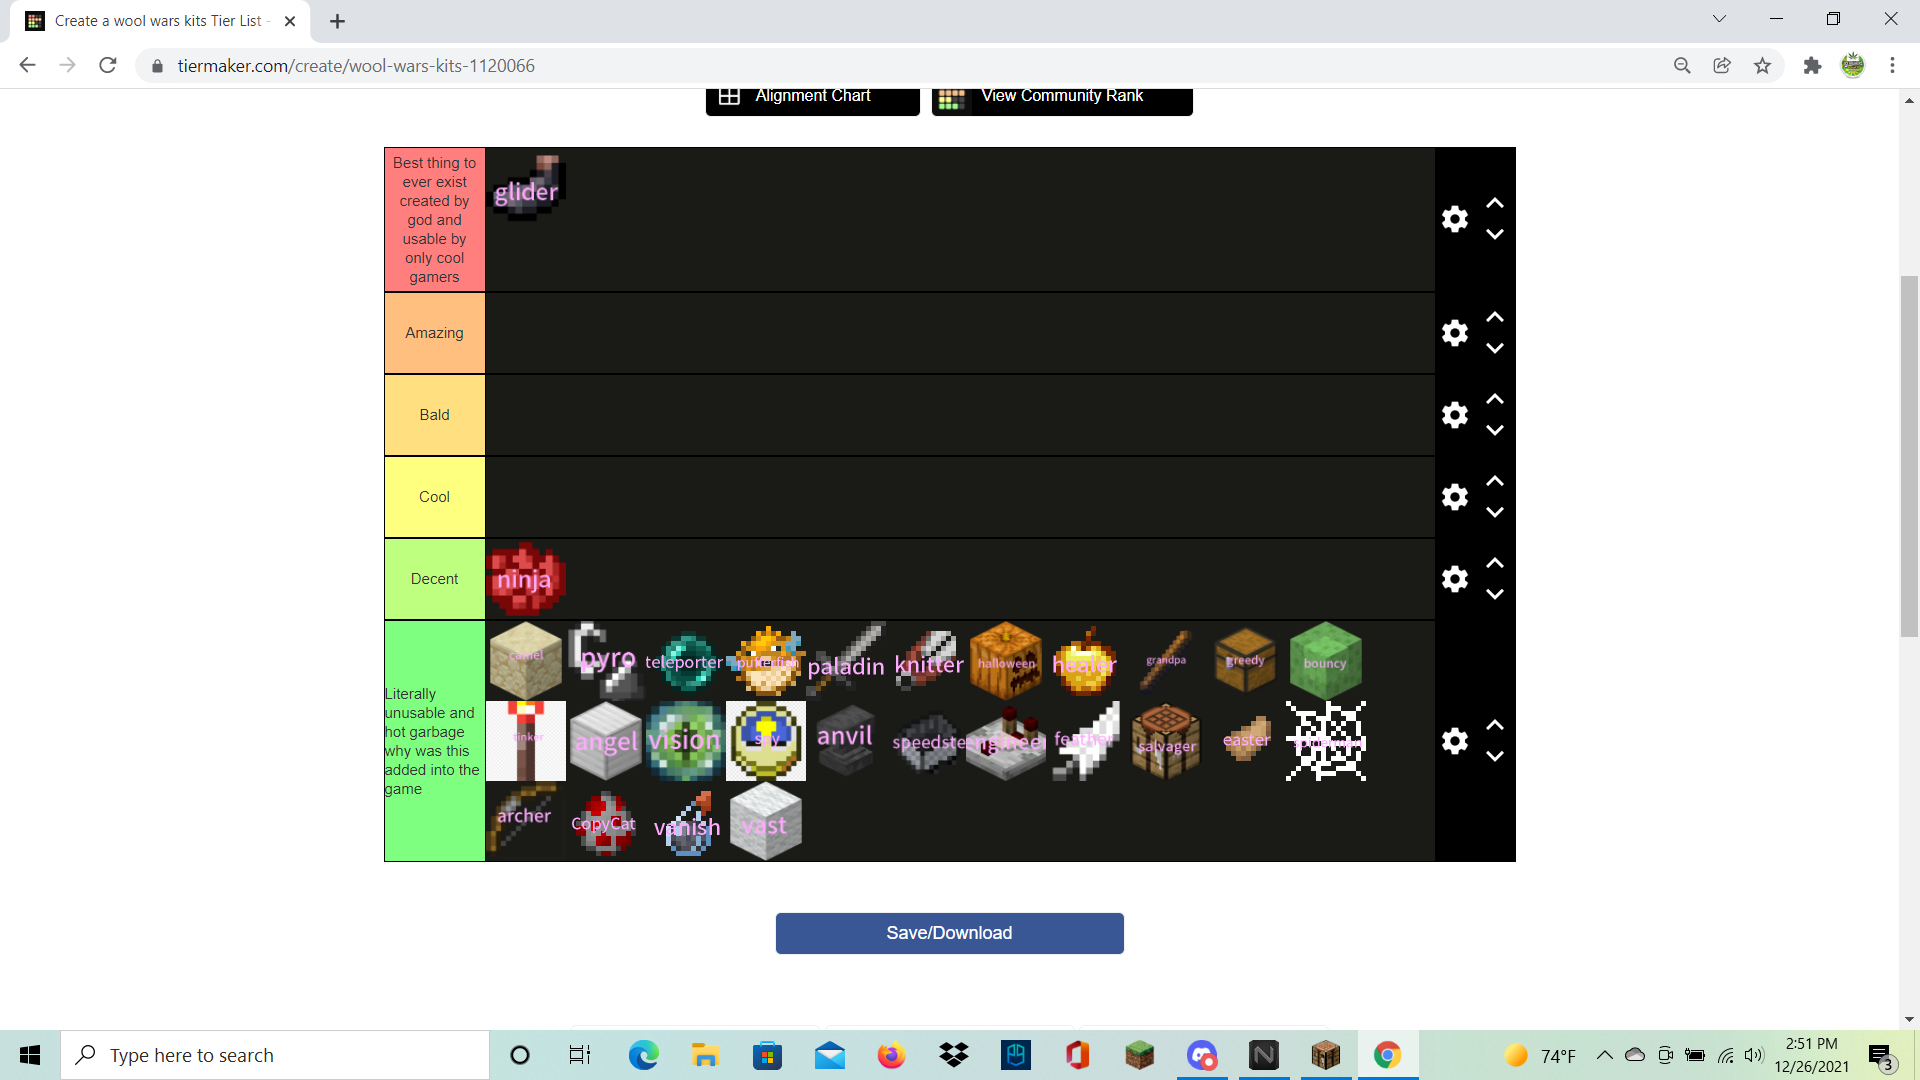Reload the tiermaker page
This screenshot has height=1080, width=1920.
(108, 66)
